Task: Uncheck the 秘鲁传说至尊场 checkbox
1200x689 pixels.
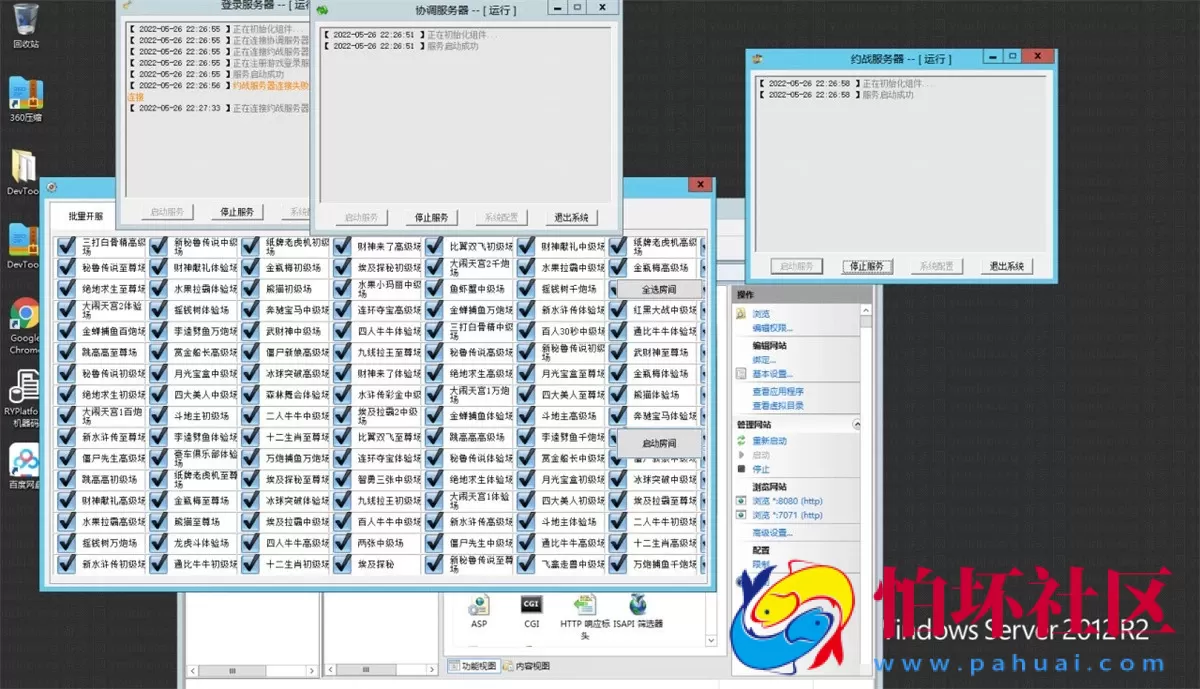Action: pos(67,268)
